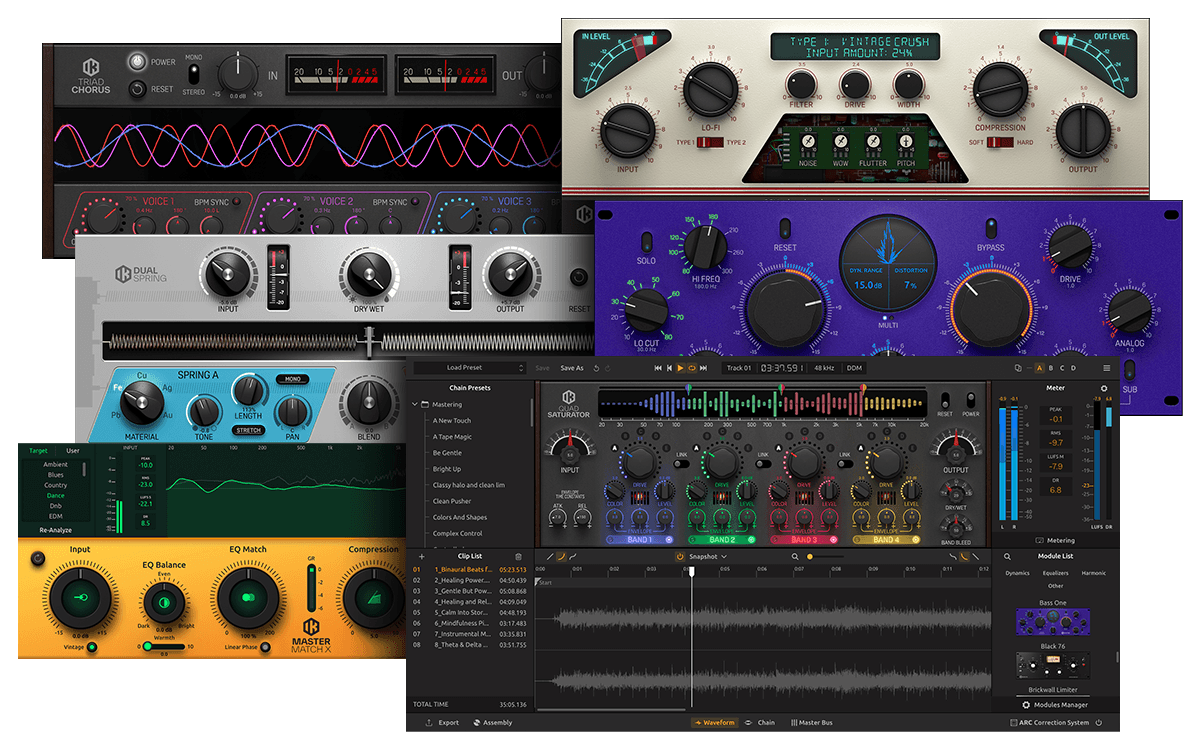The height and width of the screenshot is (750, 1200).
Task: Select the Equalizers module category
Action: (x=1055, y=573)
